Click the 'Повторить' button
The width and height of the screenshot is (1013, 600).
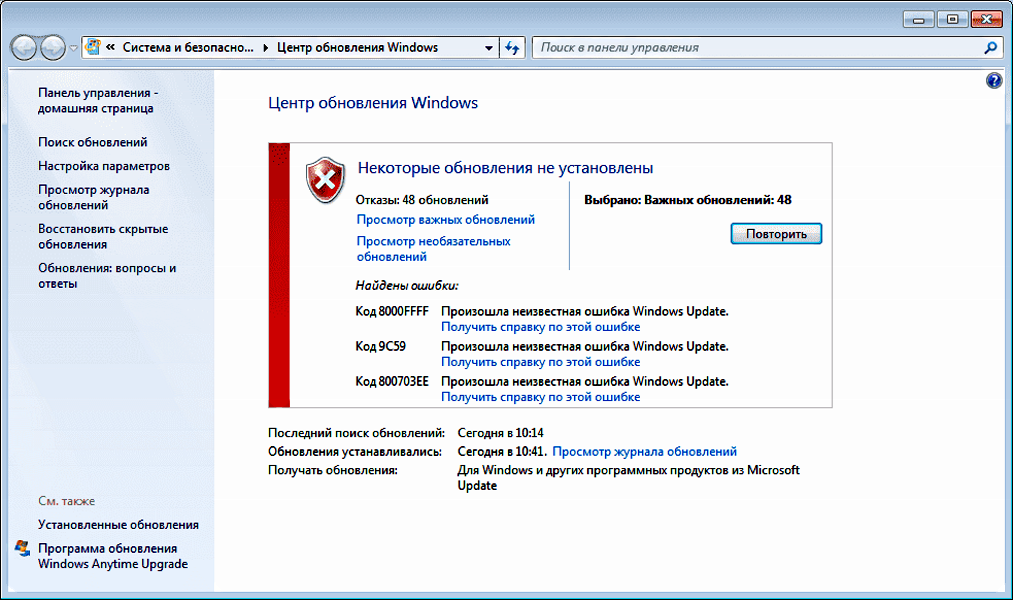click(x=776, y=234)
